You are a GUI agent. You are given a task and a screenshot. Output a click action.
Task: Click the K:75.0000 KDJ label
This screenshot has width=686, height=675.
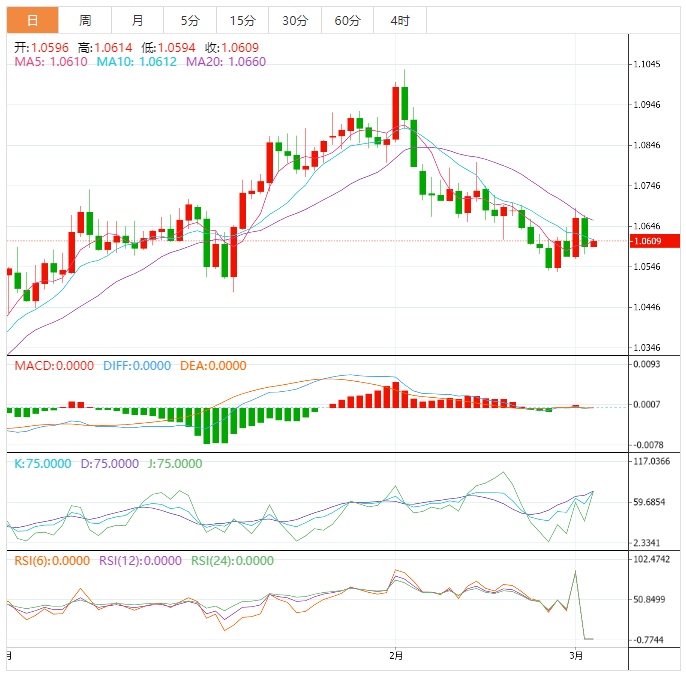(42, 464)
